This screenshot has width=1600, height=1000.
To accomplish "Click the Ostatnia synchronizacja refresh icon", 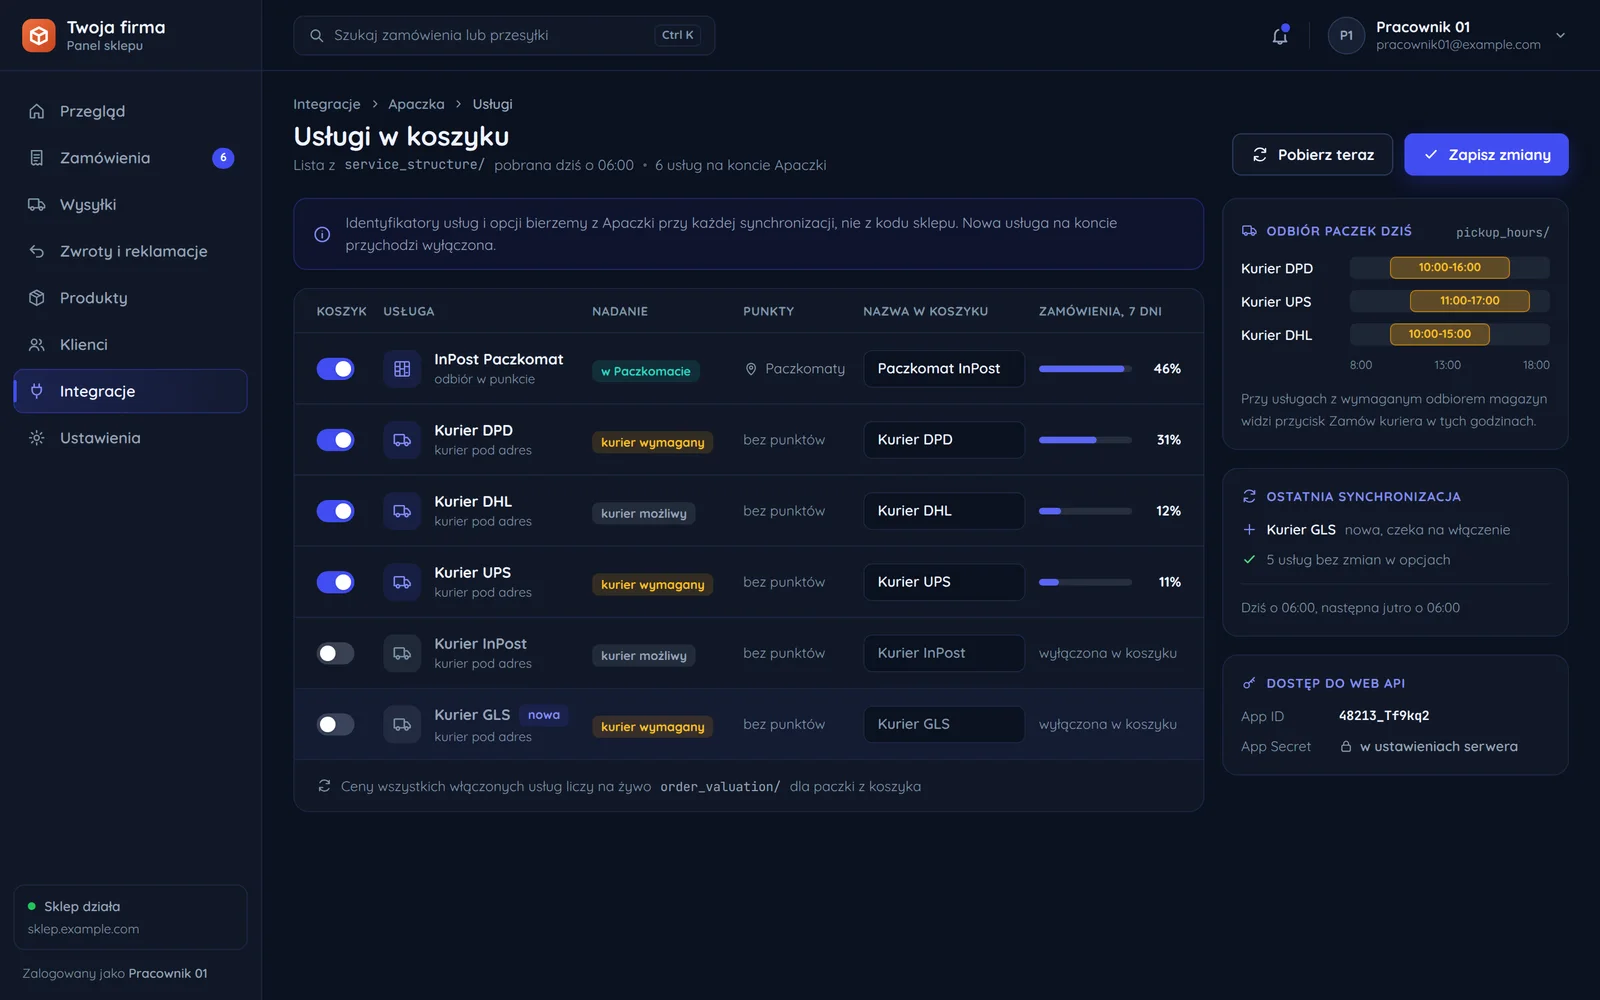I will click(x=1249, y=496).
